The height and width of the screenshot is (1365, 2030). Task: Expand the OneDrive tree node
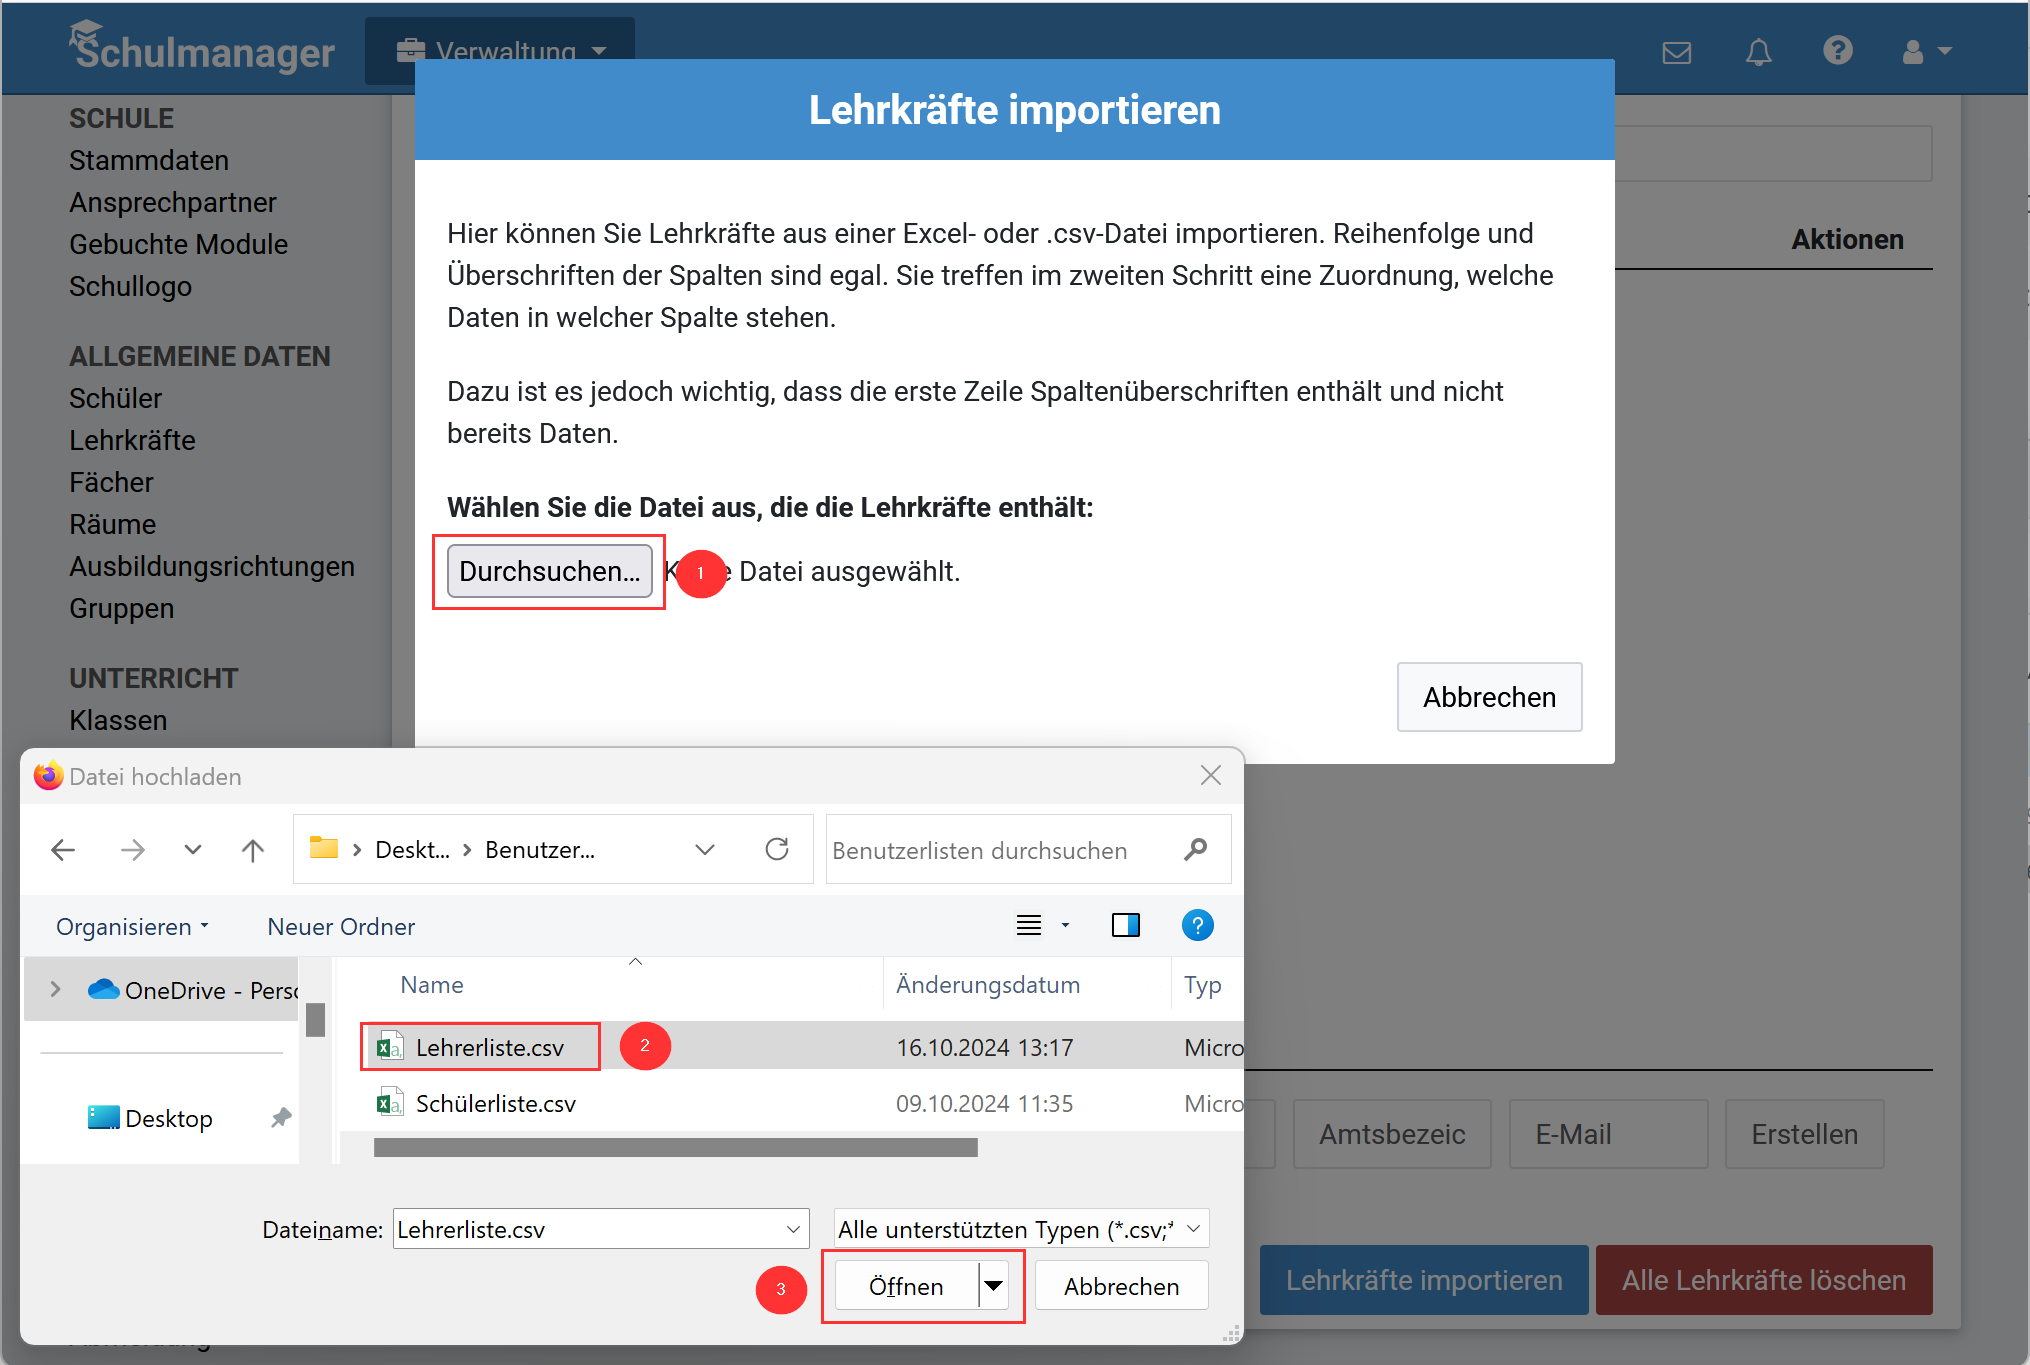56,989
